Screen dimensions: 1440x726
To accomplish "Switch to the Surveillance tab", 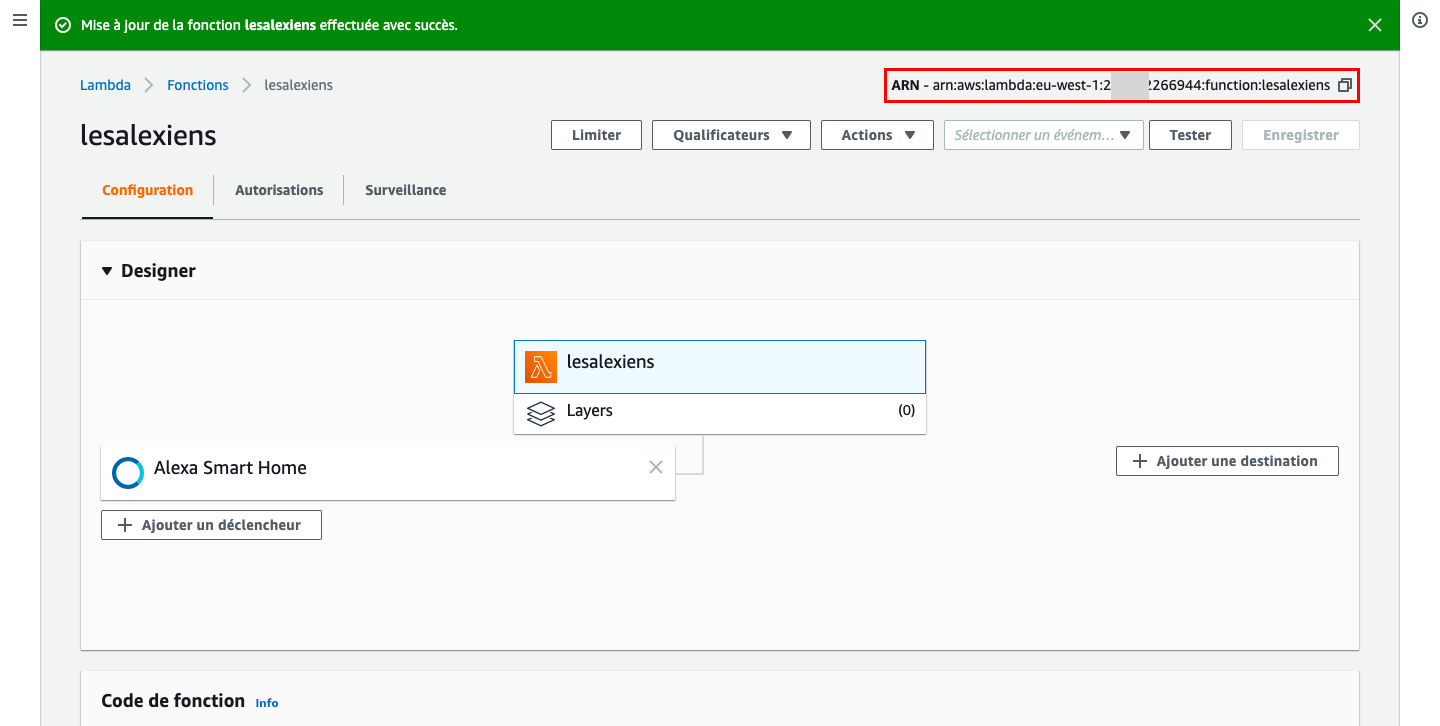I will 405,190.
